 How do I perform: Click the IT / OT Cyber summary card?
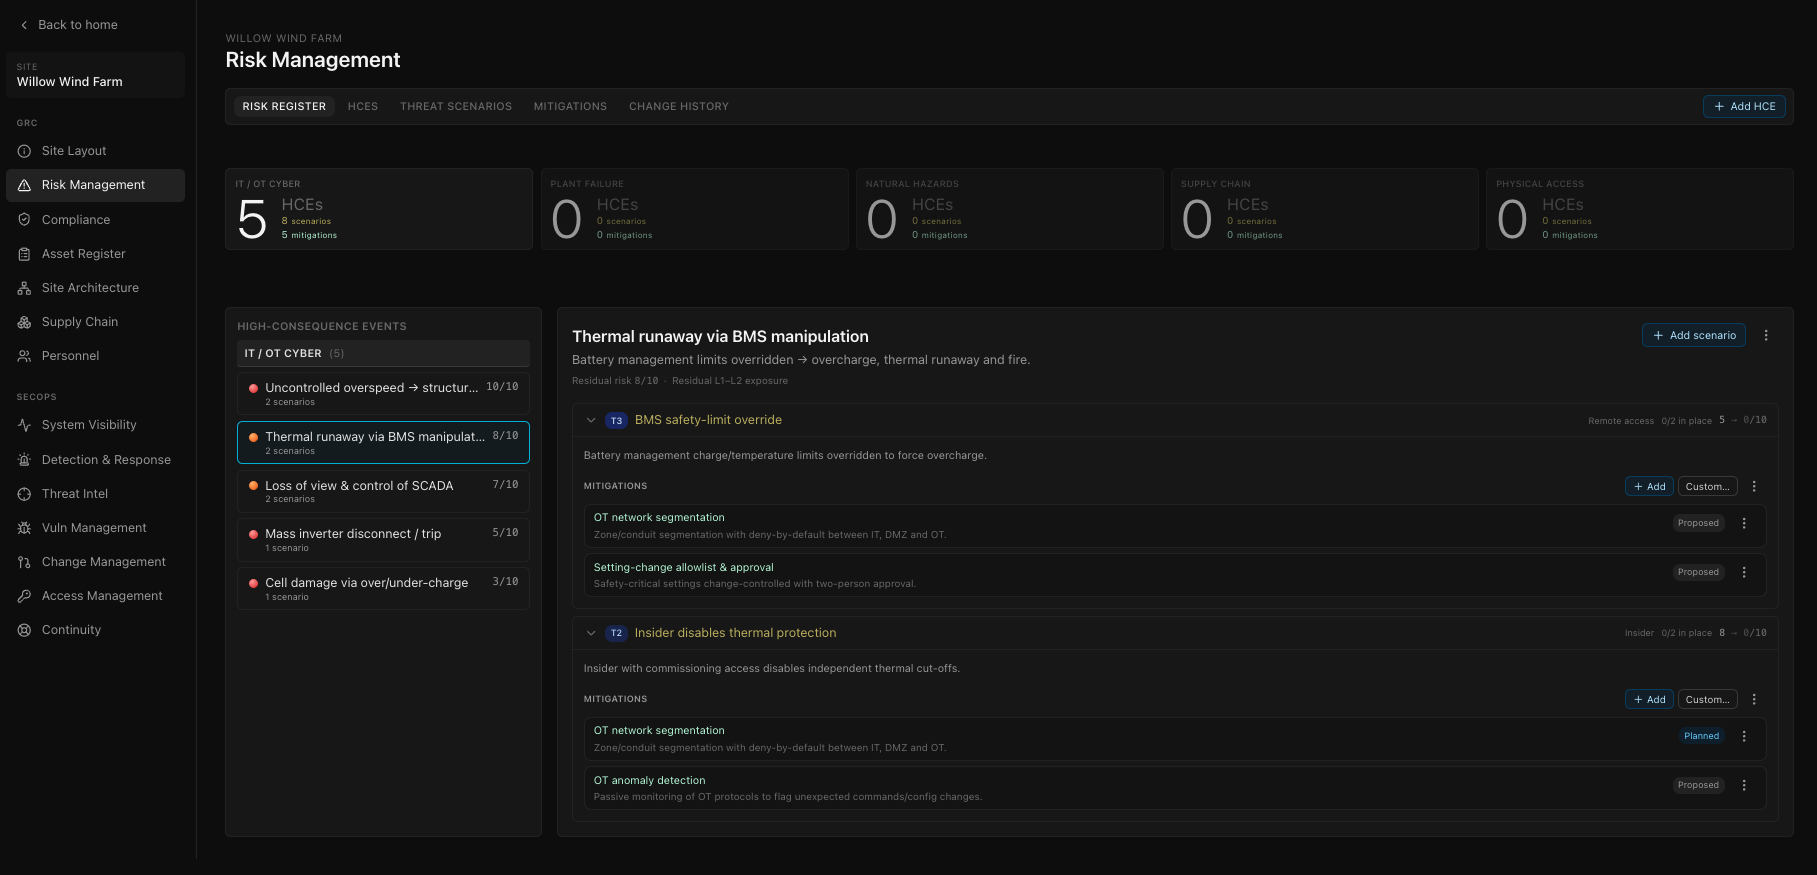[379, 210]
